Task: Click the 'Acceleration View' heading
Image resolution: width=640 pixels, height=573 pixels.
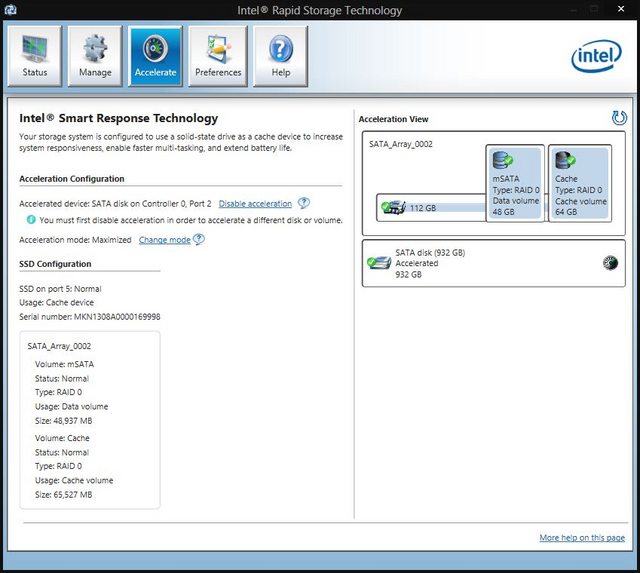Action: [x=393, y=119]
